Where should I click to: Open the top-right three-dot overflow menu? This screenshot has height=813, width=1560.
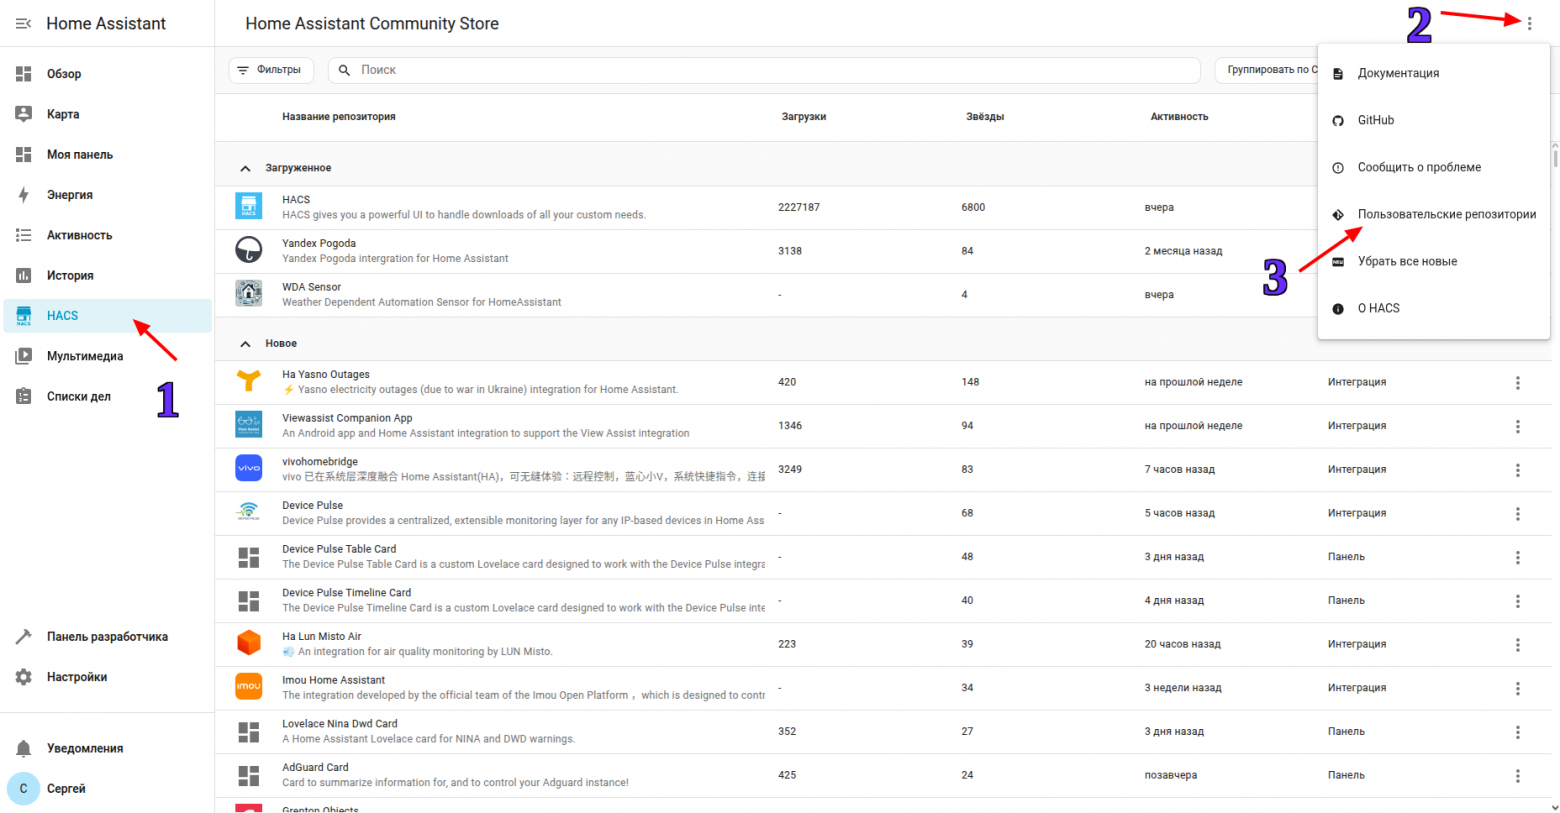1529,23
